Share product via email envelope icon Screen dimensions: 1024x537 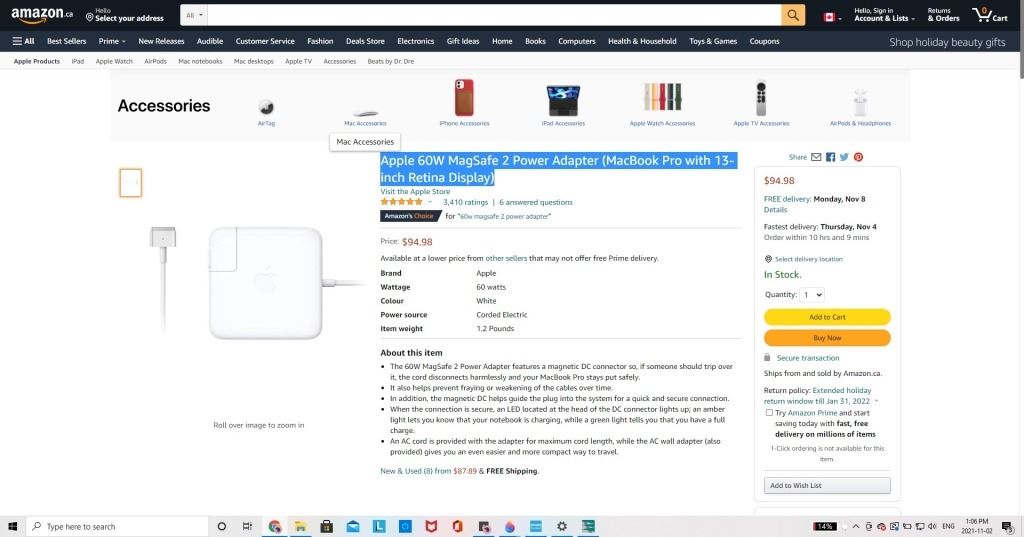pyautogui.click(x=816, y=157)
